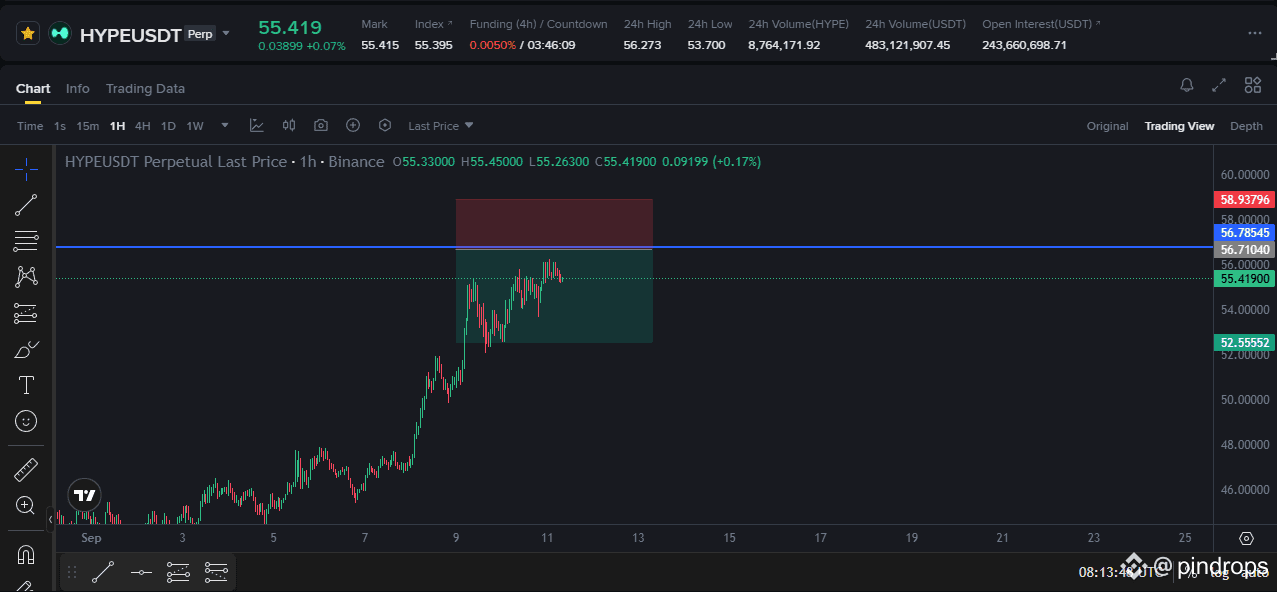Switch to the Trading Data tab

(145, 88)
